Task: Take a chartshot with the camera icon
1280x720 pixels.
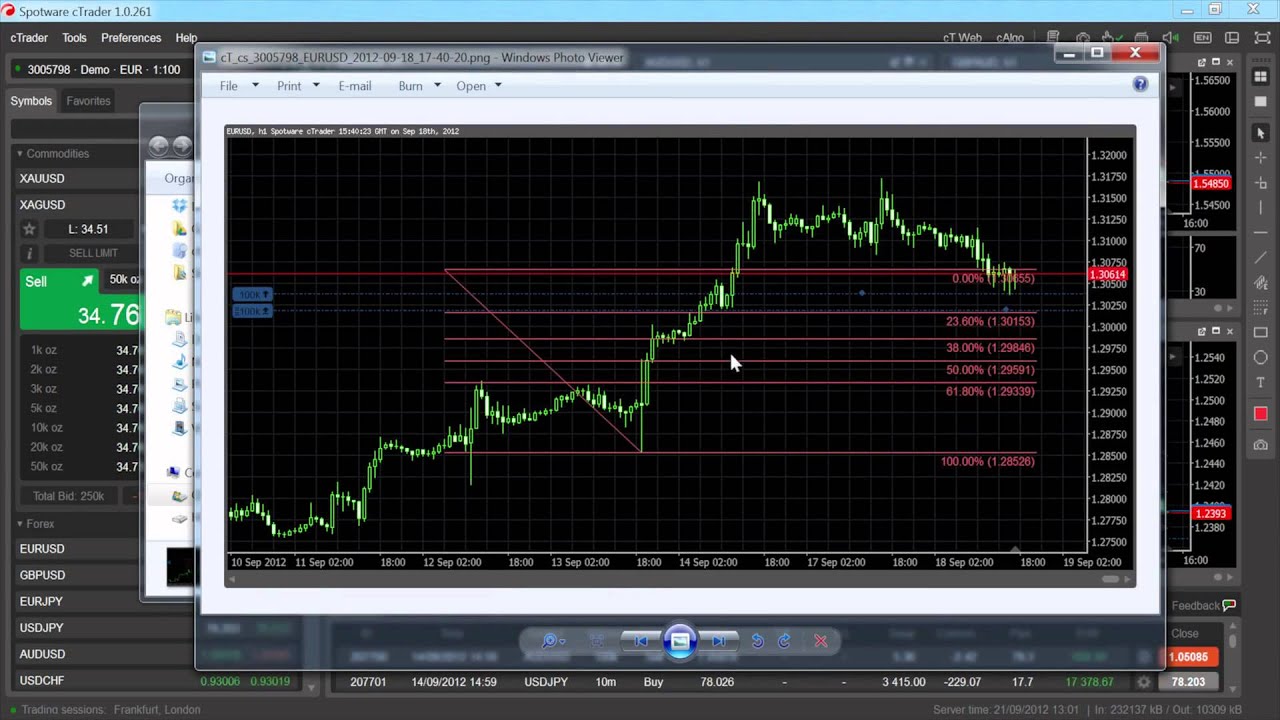Action: tap(1260, 444)
